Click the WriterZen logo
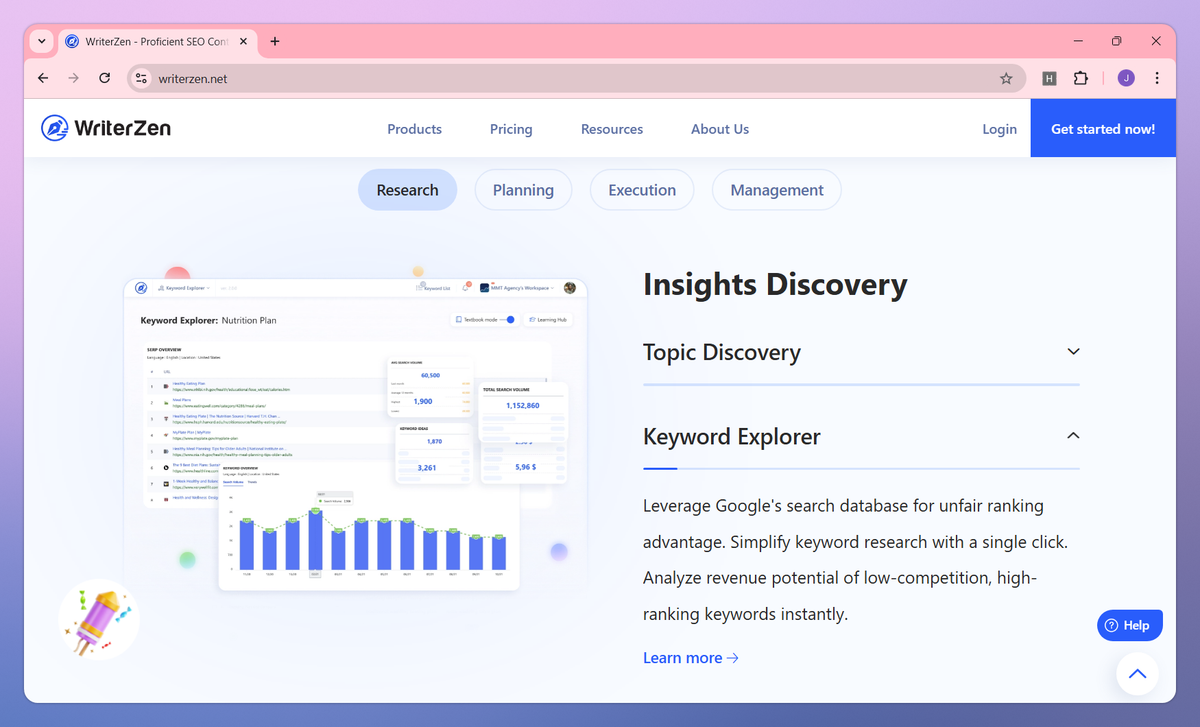 point(106,128)
